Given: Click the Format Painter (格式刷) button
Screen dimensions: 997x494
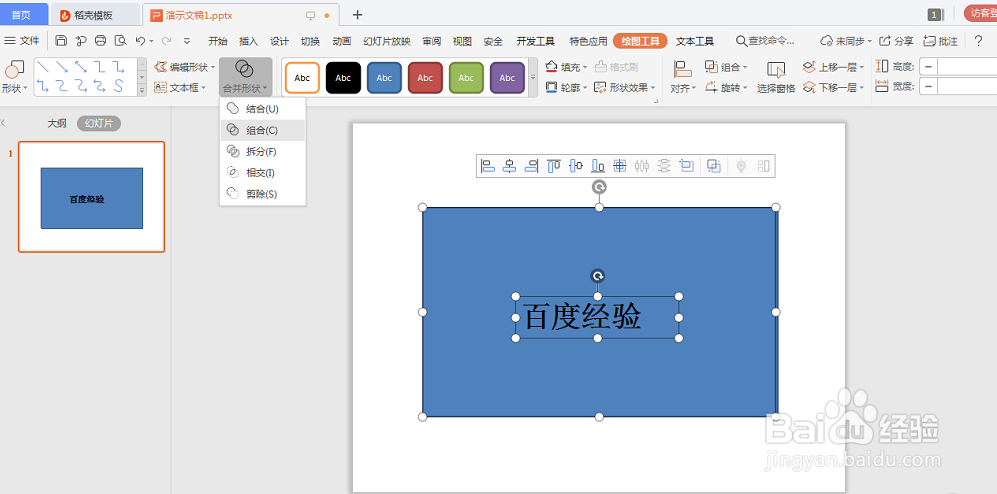Looking at the screenshot, I should tap(616, 67).
